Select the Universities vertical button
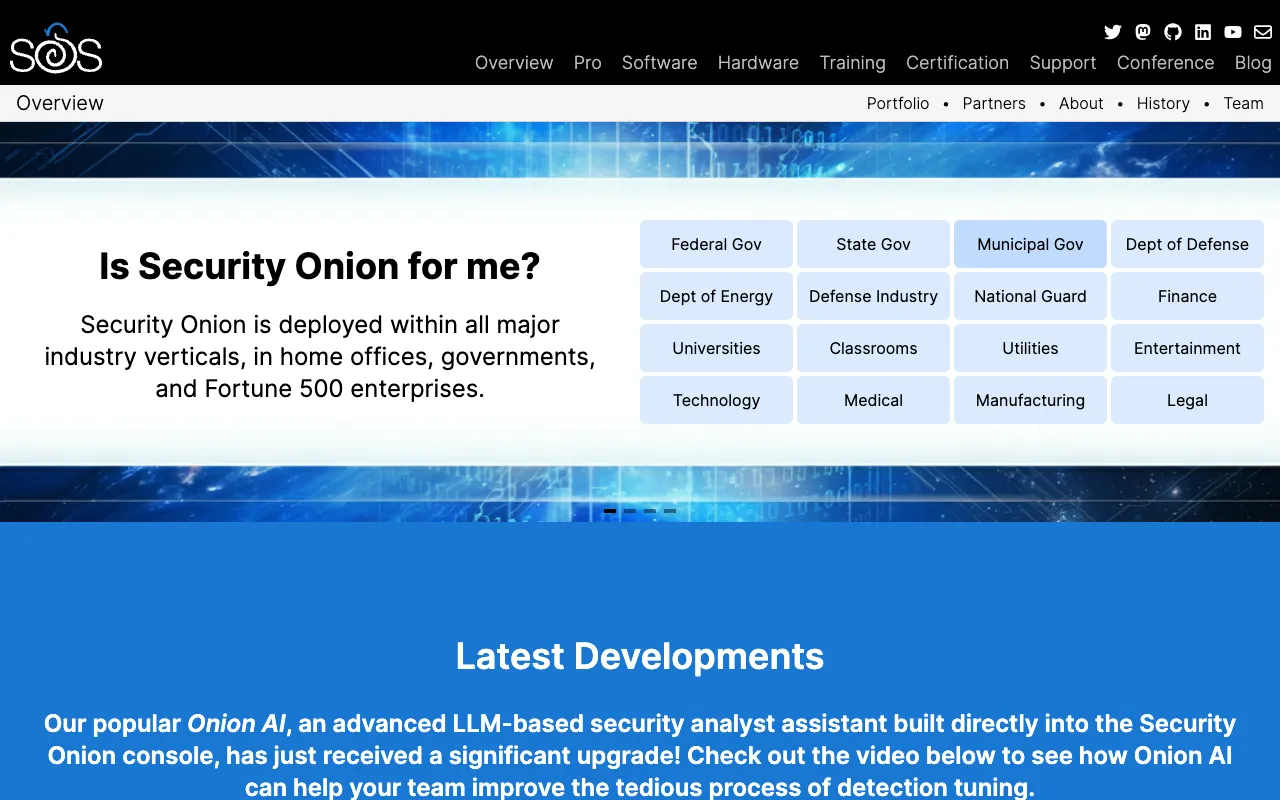 (716, 348)
